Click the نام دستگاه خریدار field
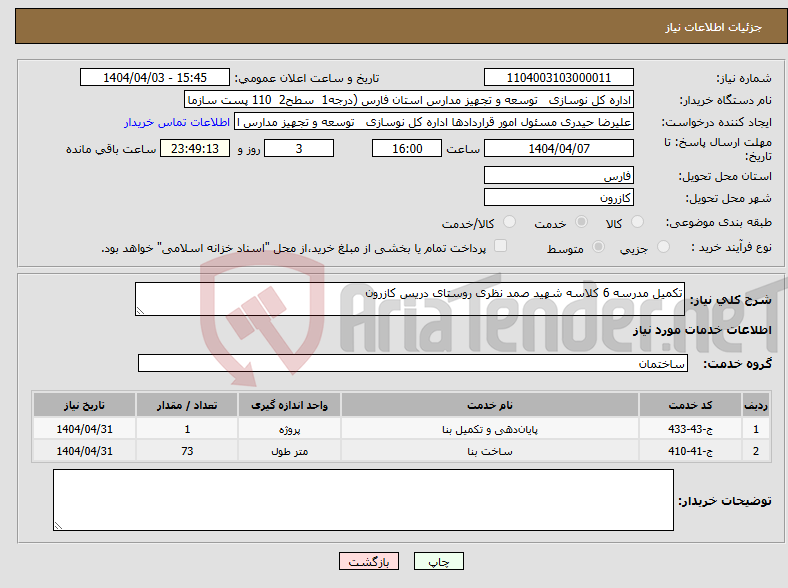 point(409,100)
